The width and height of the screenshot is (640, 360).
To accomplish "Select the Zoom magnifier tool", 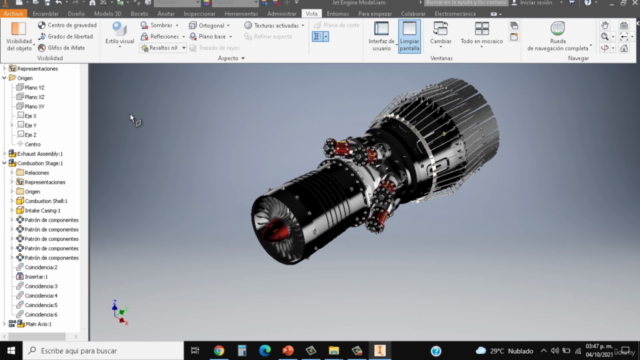I will tap(604, 37).
